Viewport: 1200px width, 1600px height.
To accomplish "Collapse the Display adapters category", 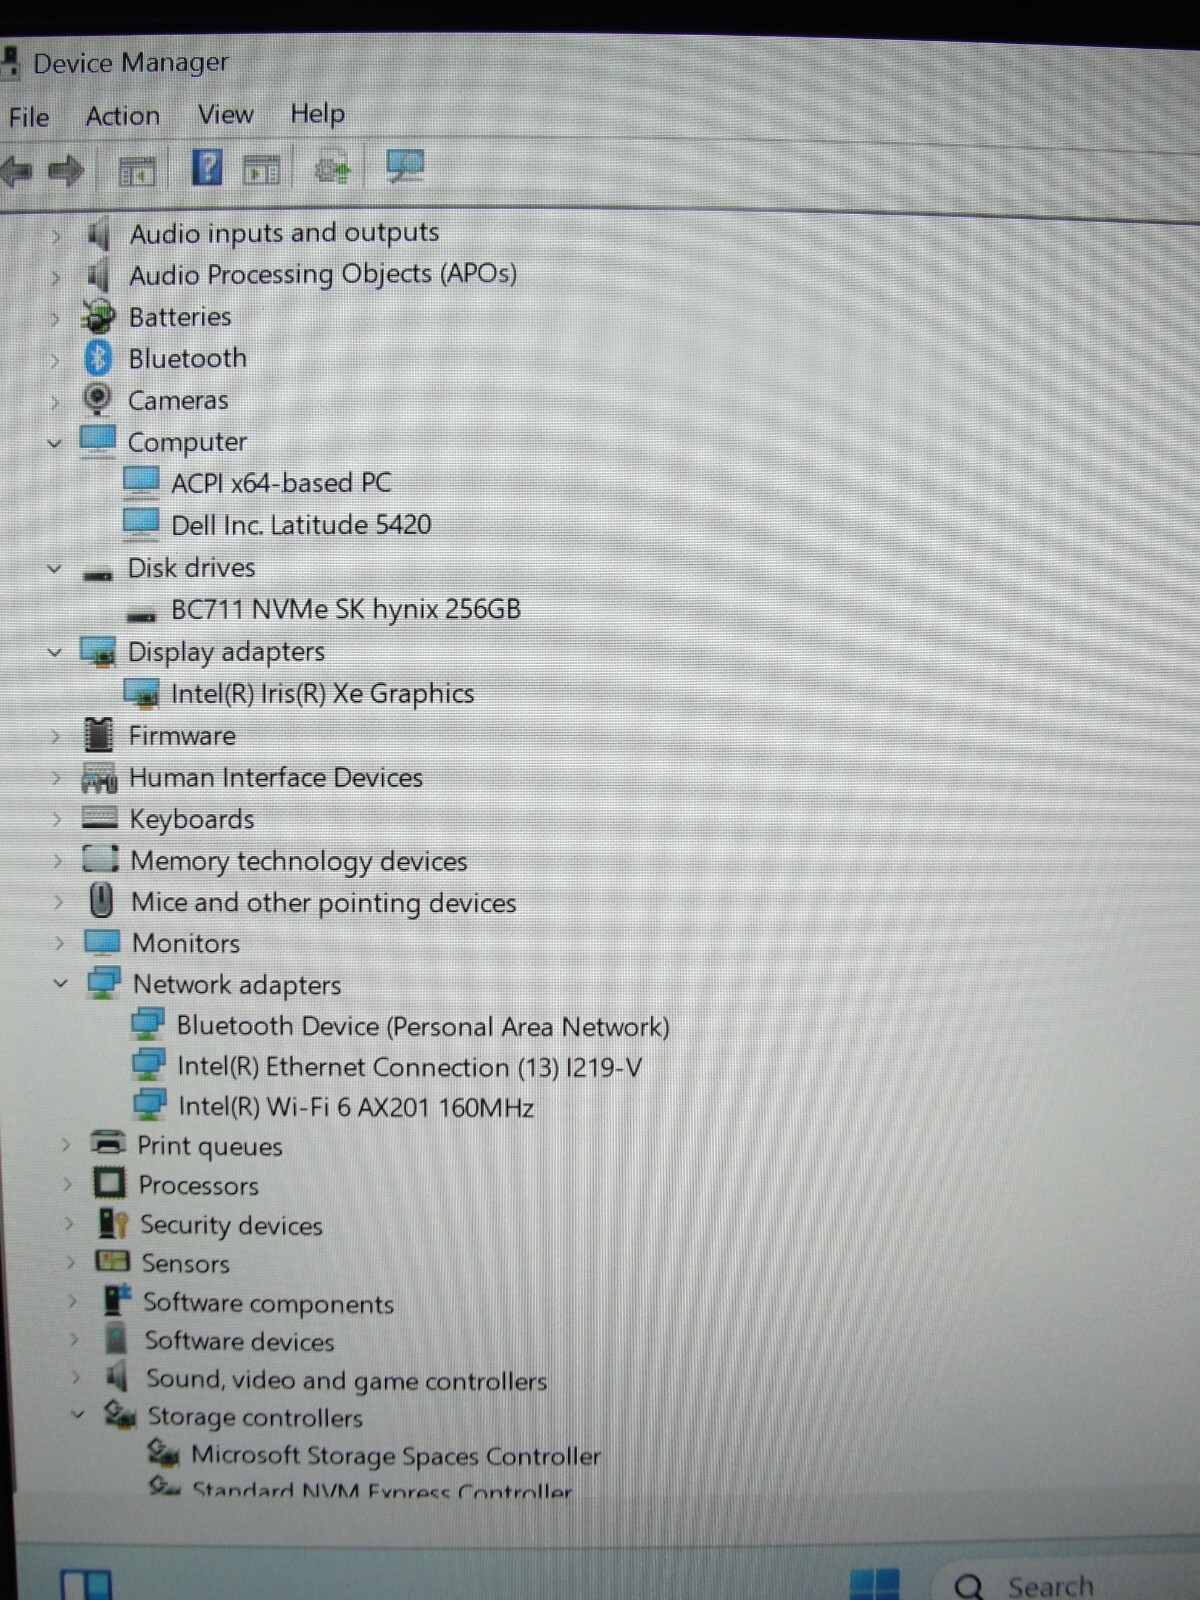I will click(55, 652).
